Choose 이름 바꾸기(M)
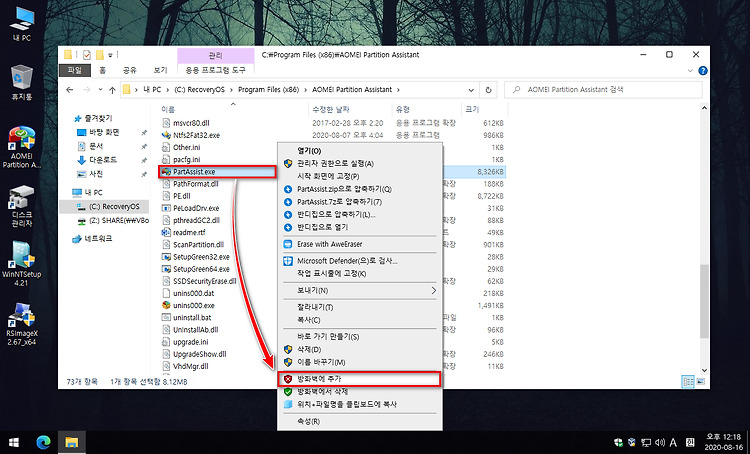This screenshot has width=750, height=454. click(x=360, y=362)
